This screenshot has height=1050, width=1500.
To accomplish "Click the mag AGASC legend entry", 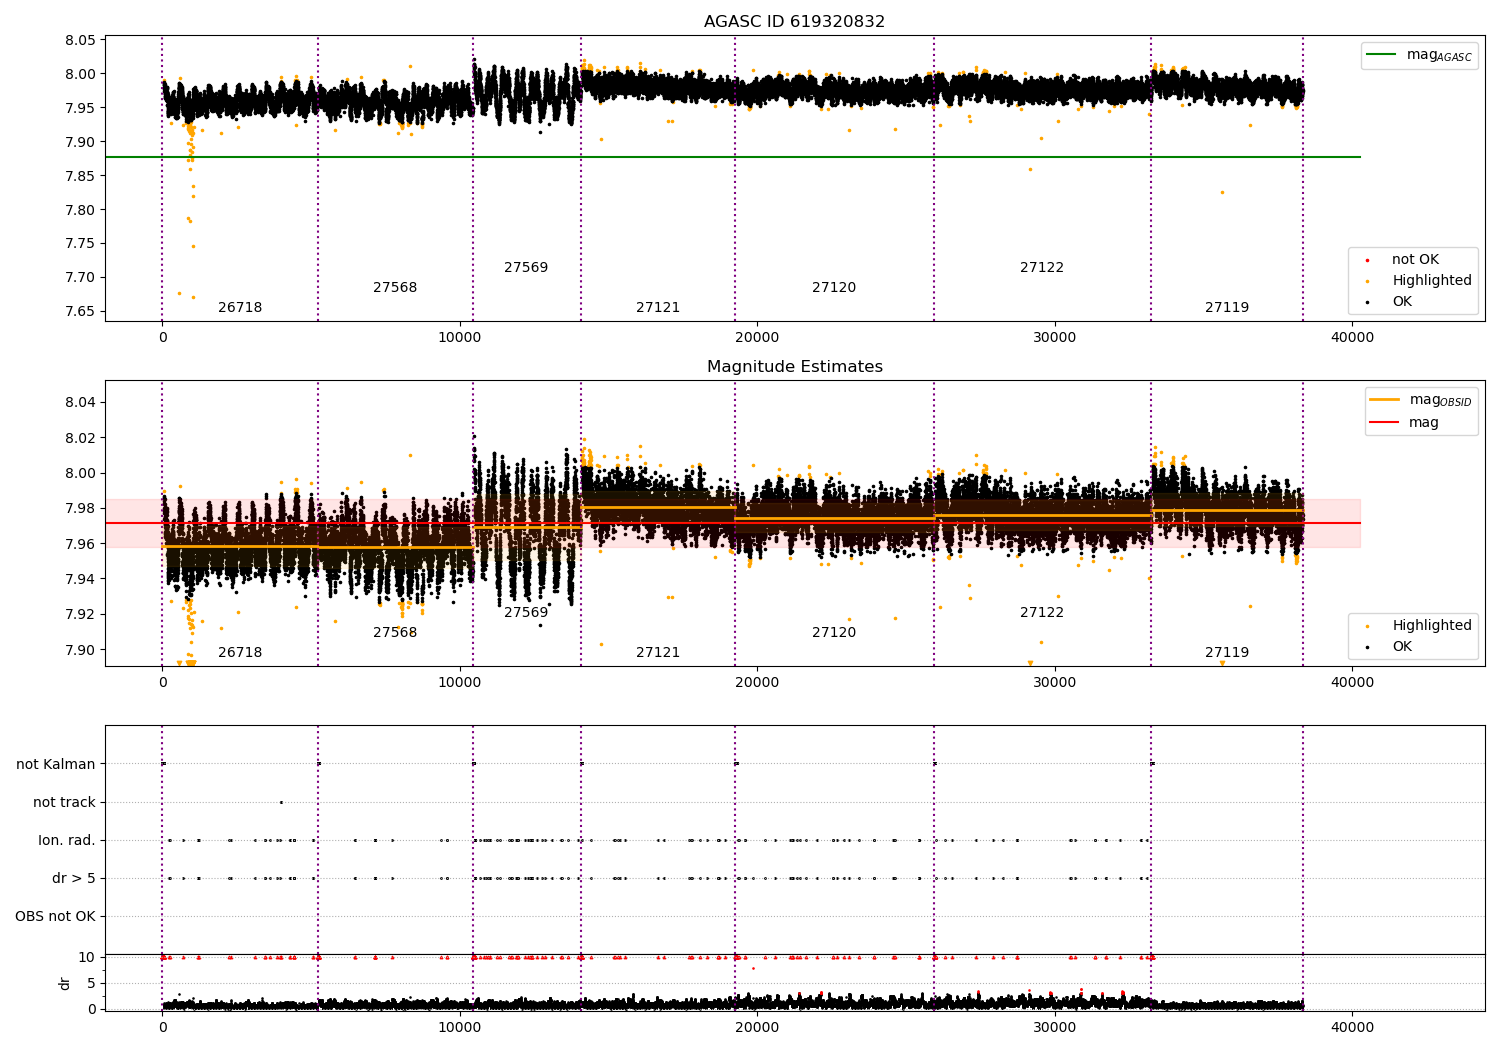I will (1419, 55).
